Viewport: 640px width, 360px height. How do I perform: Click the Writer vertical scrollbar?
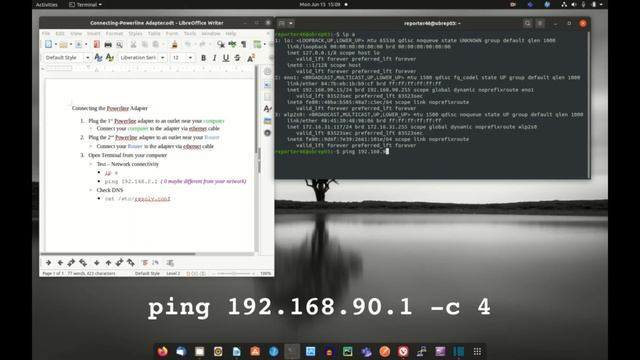tap(257, 159)
